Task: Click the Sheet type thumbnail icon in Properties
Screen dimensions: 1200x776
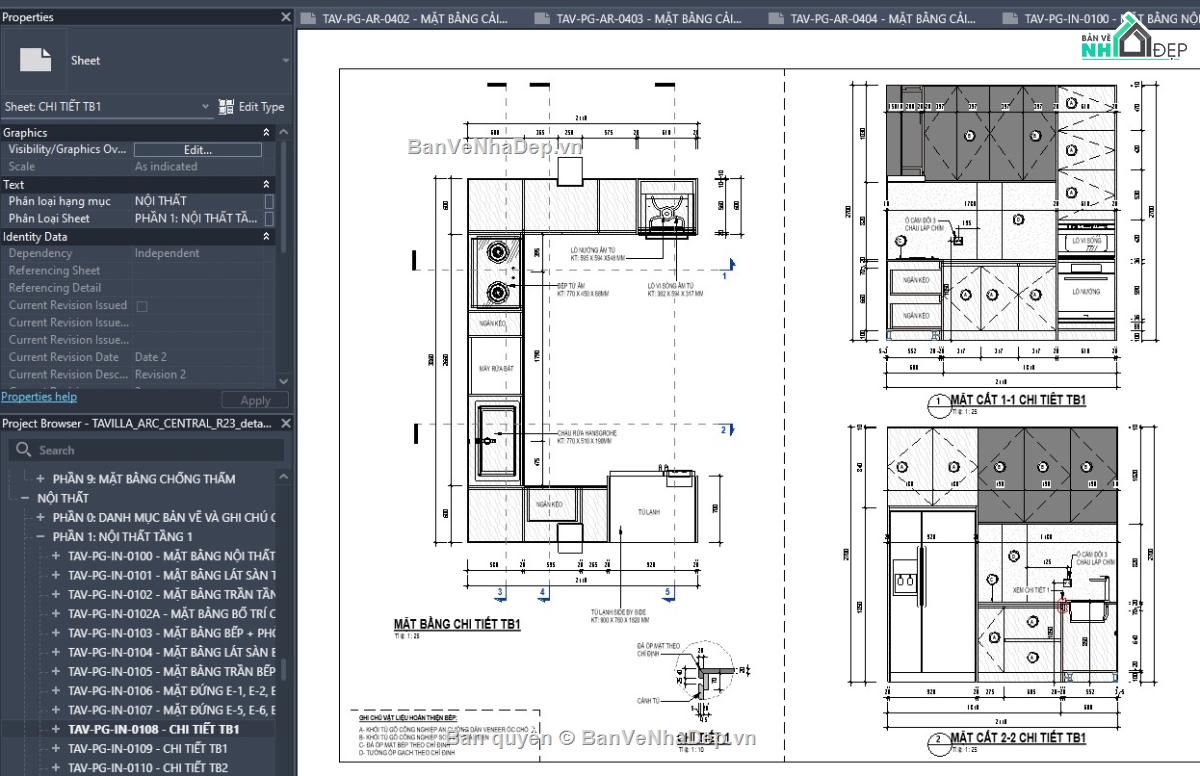Action: pos(36,60)
